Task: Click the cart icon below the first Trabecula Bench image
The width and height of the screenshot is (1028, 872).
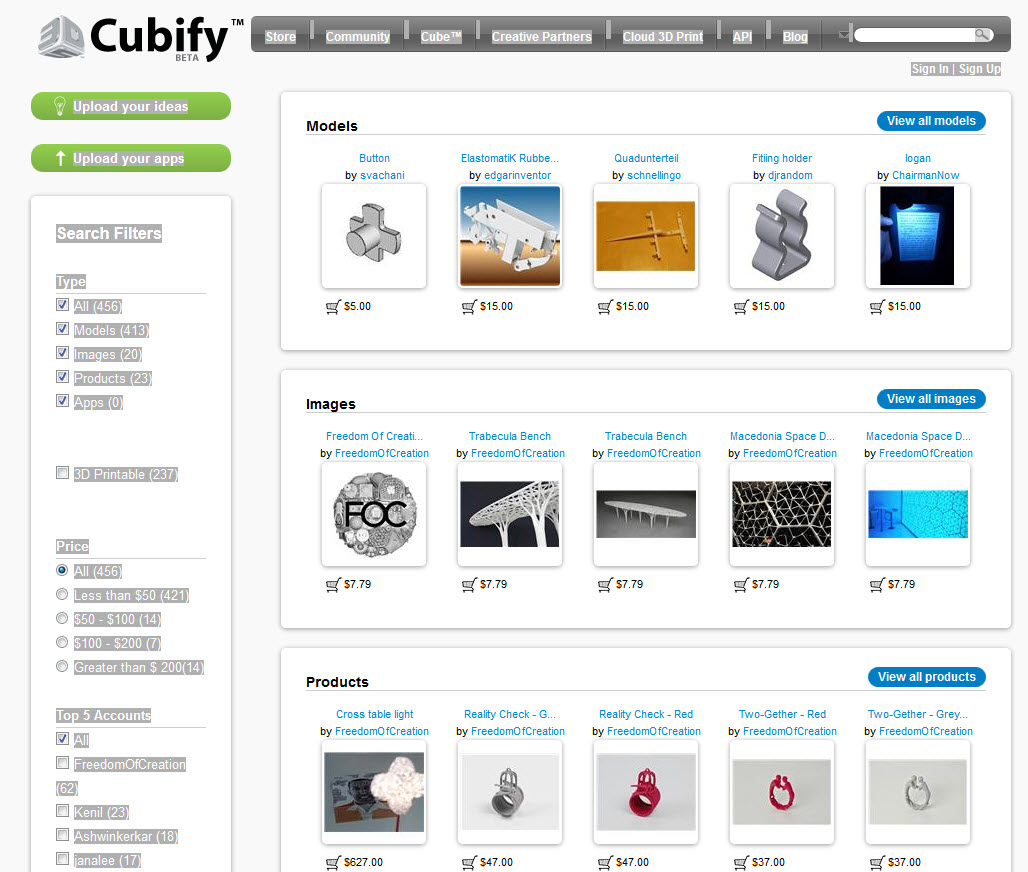Action: coord(468,585)
